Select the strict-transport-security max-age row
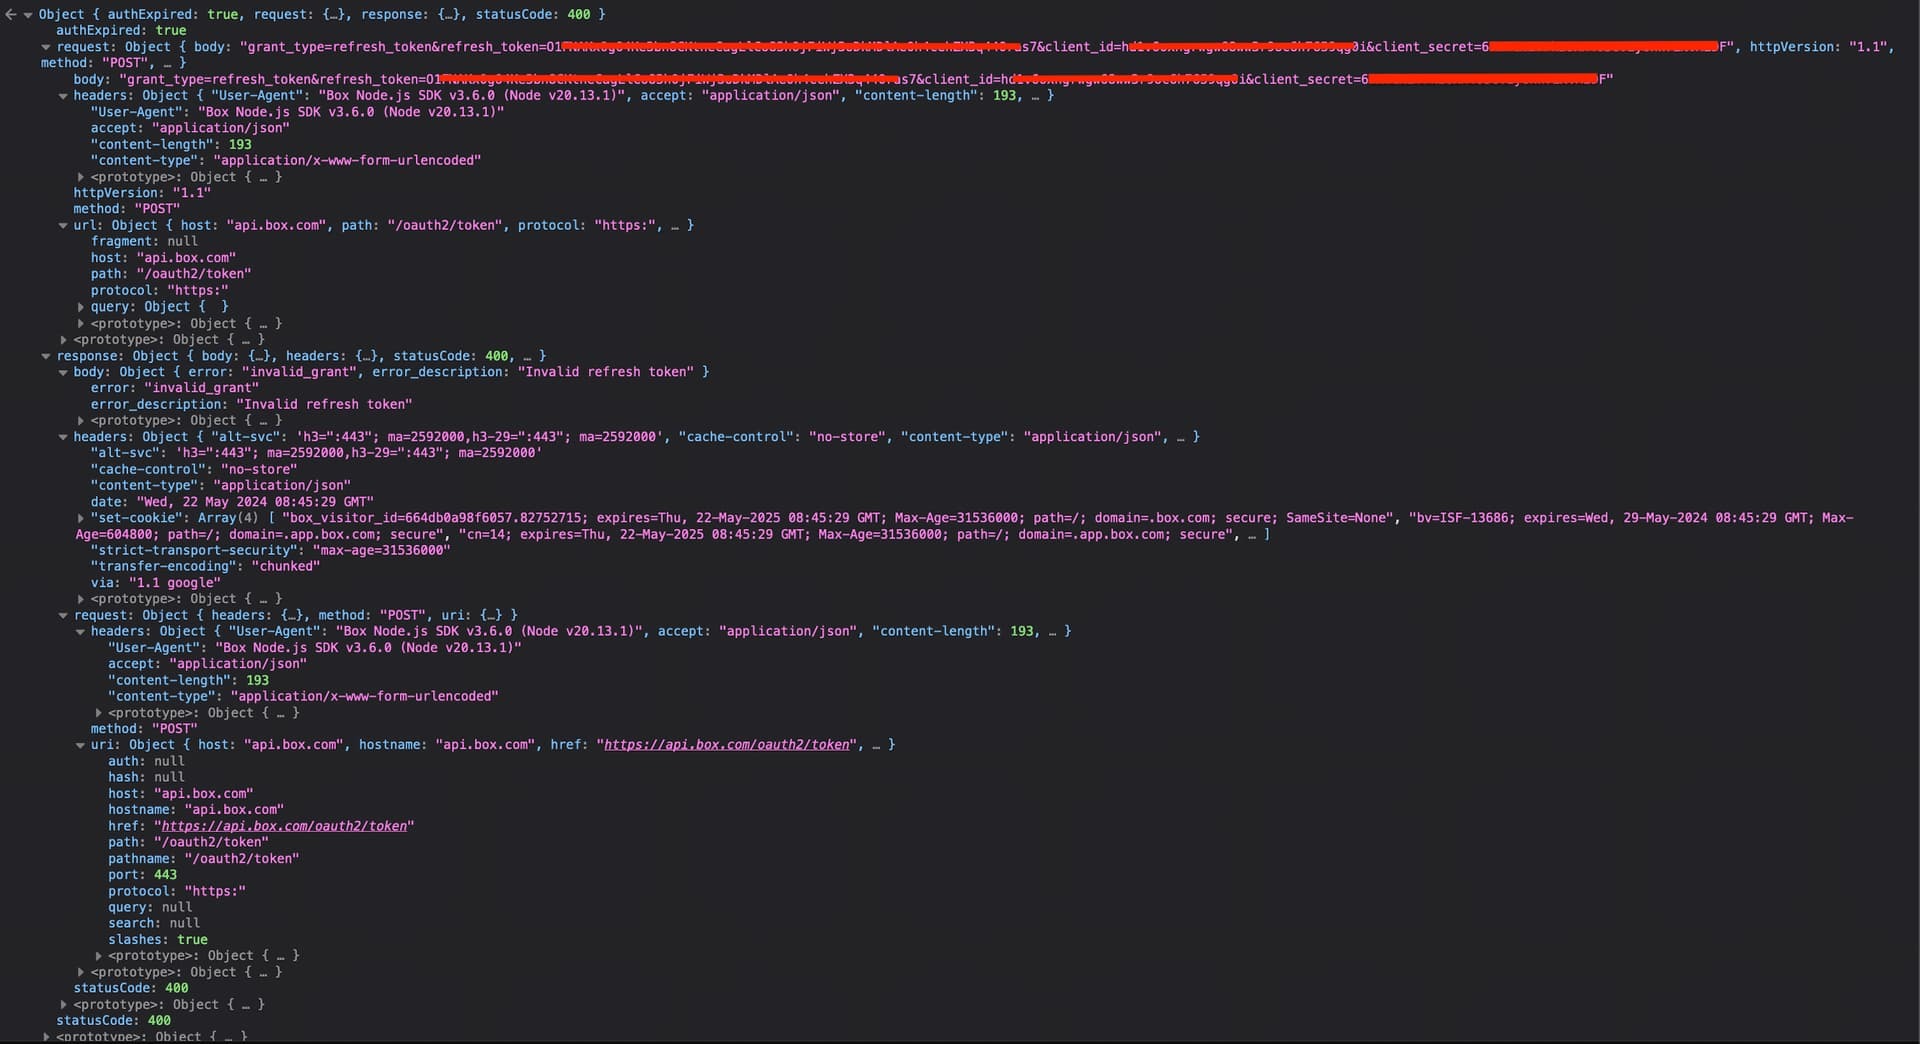This screenshot has width=1920, height=1044. click(x=271, y=551)
